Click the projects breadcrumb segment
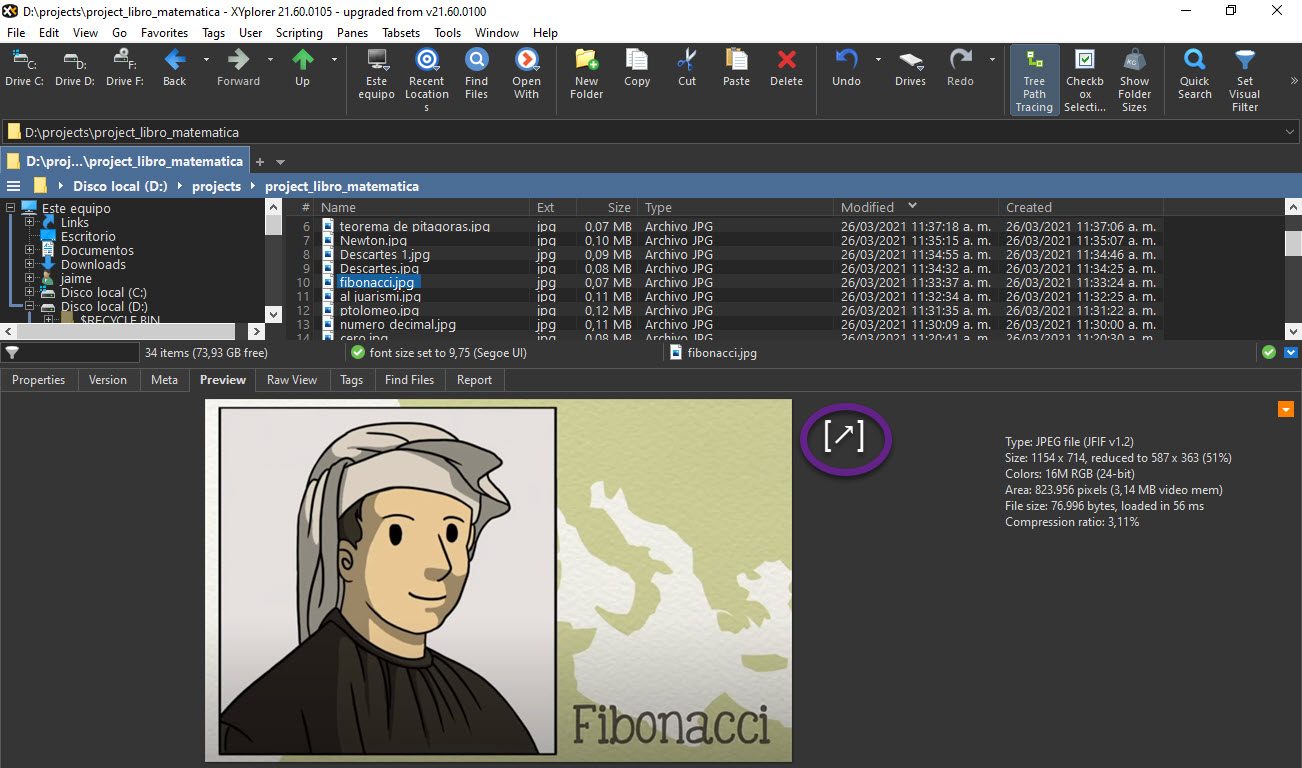This screenshot has width=1302, height=768. point(217,186)
